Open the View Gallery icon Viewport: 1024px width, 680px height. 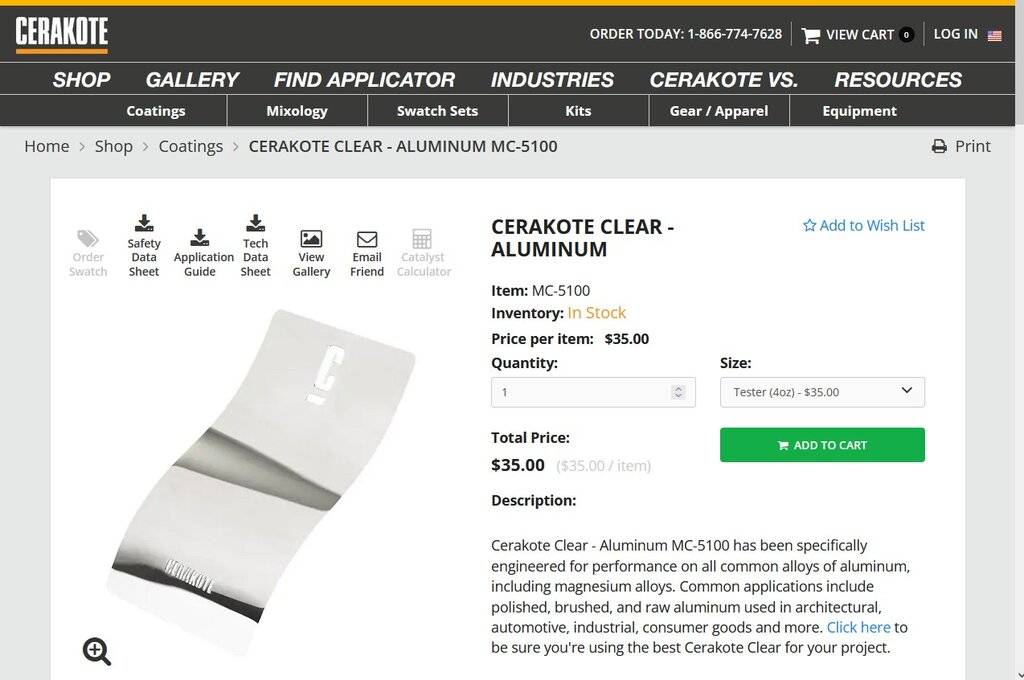[311, 239]
